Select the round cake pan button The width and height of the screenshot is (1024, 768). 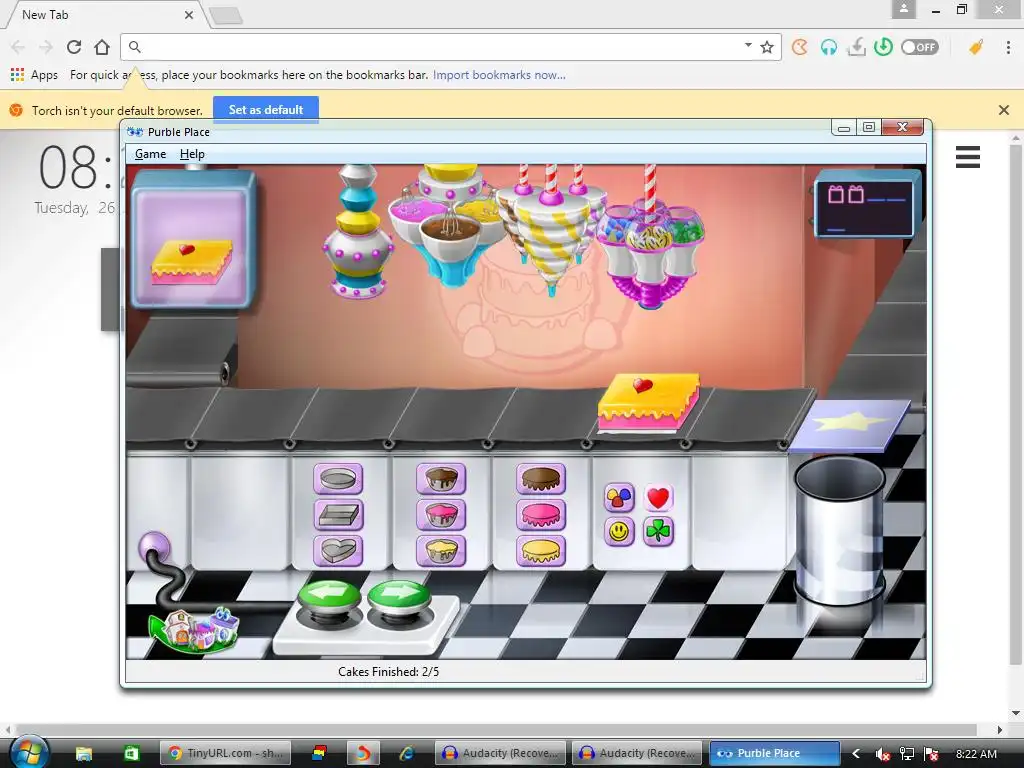coord(338,479)
